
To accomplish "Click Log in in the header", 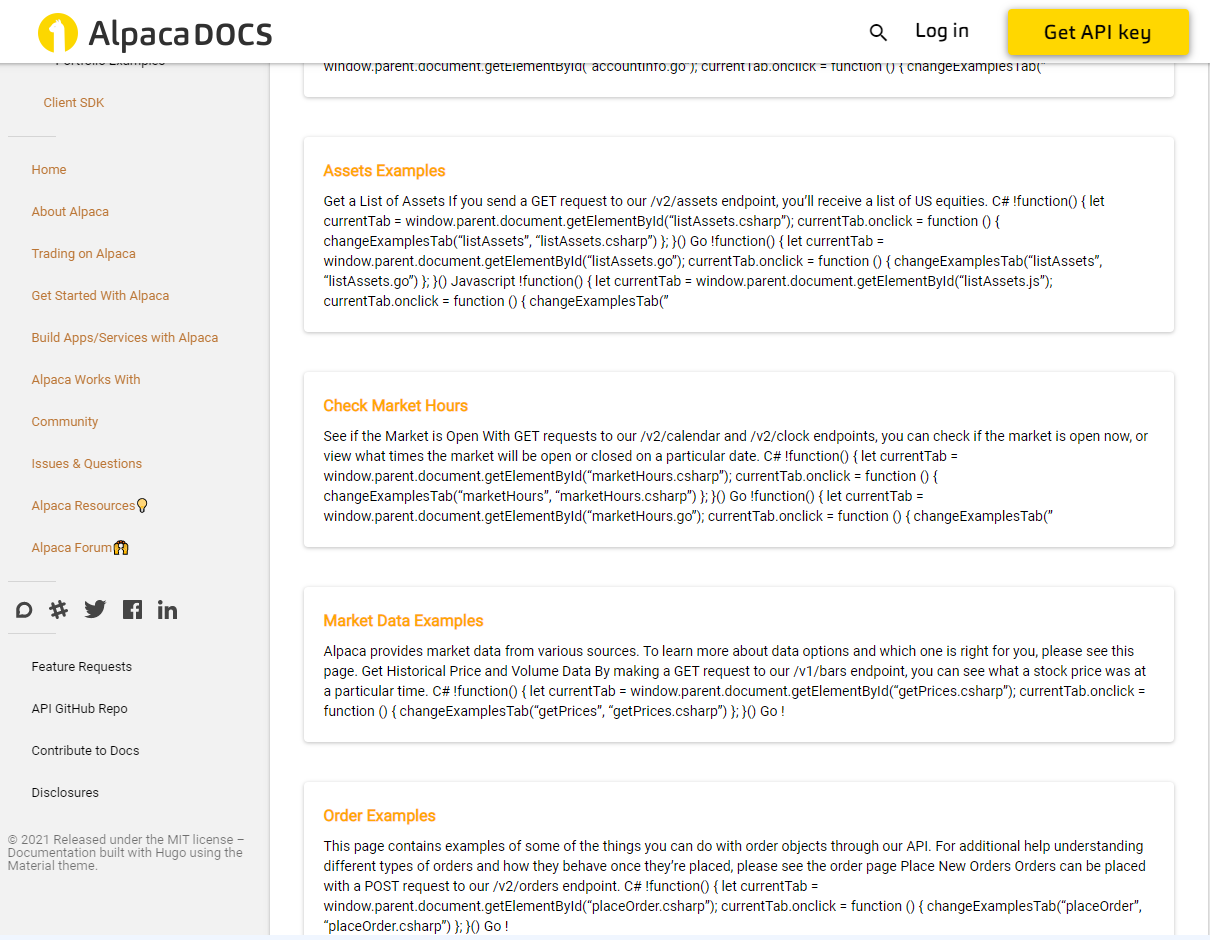I will [941, 31].
